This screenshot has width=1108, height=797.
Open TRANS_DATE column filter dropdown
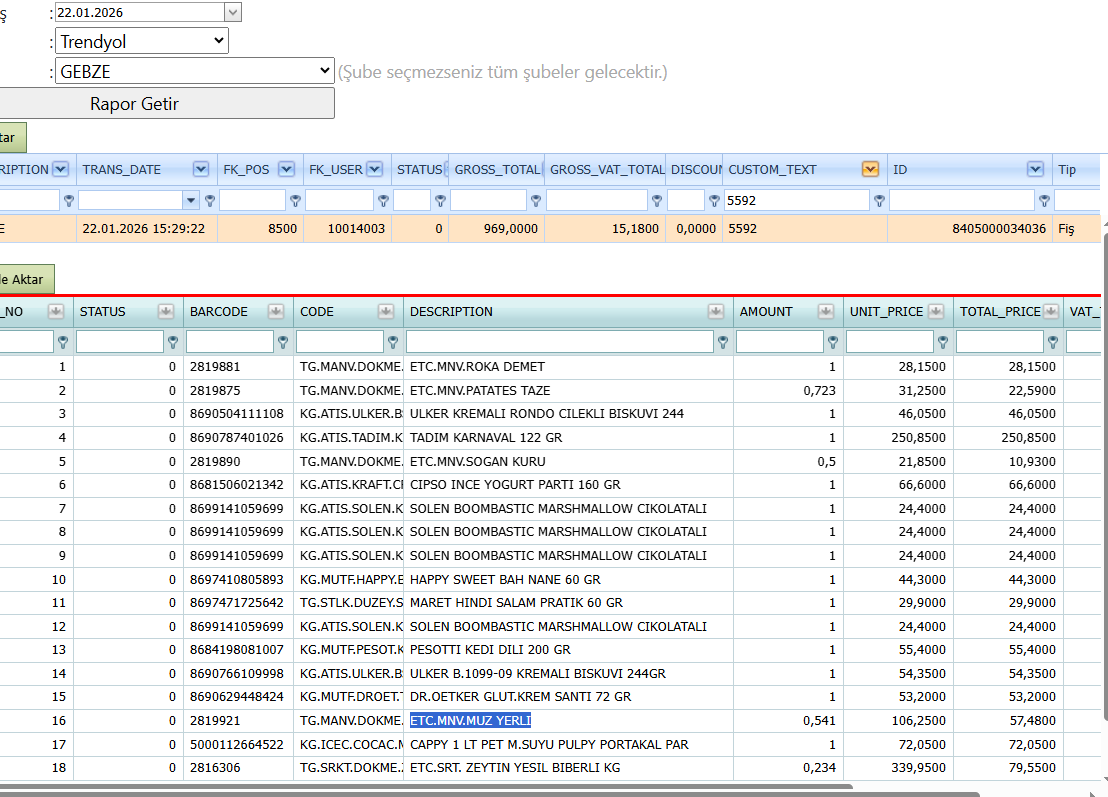[201, 169]
